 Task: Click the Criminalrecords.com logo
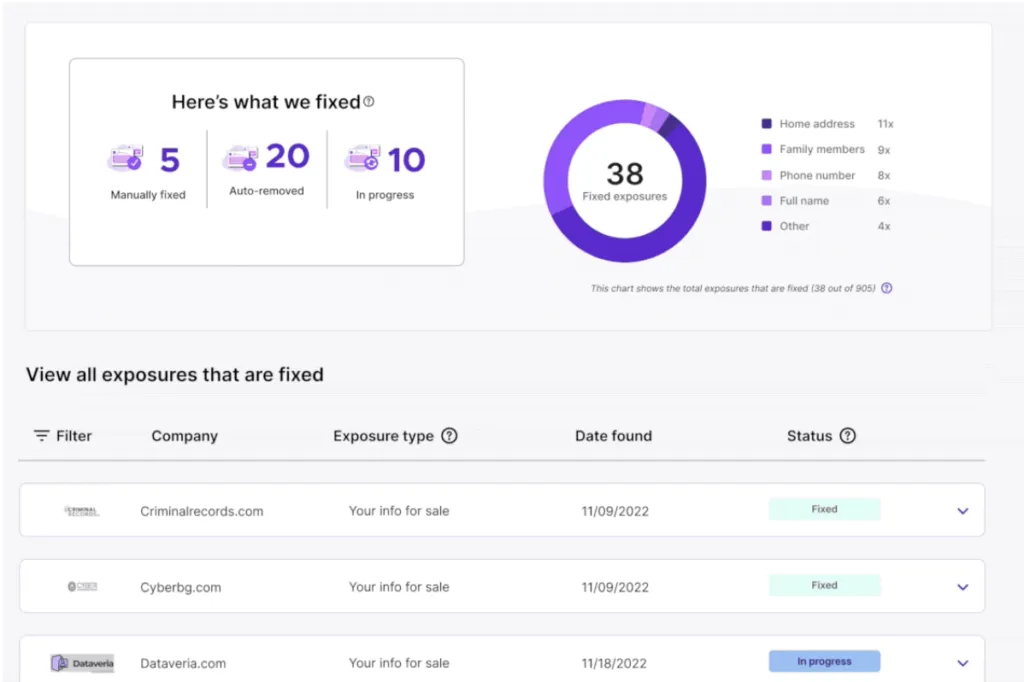click(x=82, y=511)
